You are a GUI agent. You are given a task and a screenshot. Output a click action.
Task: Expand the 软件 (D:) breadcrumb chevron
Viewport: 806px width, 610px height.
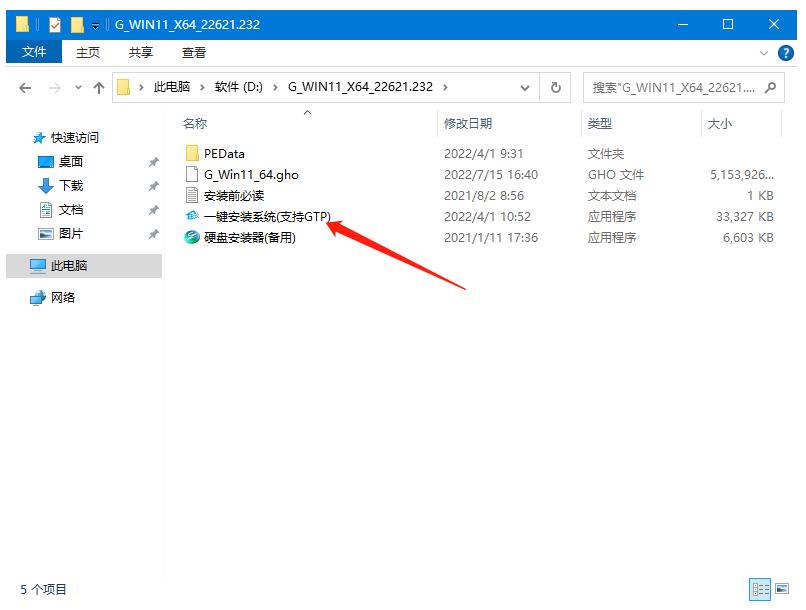[x=276, y=88]
